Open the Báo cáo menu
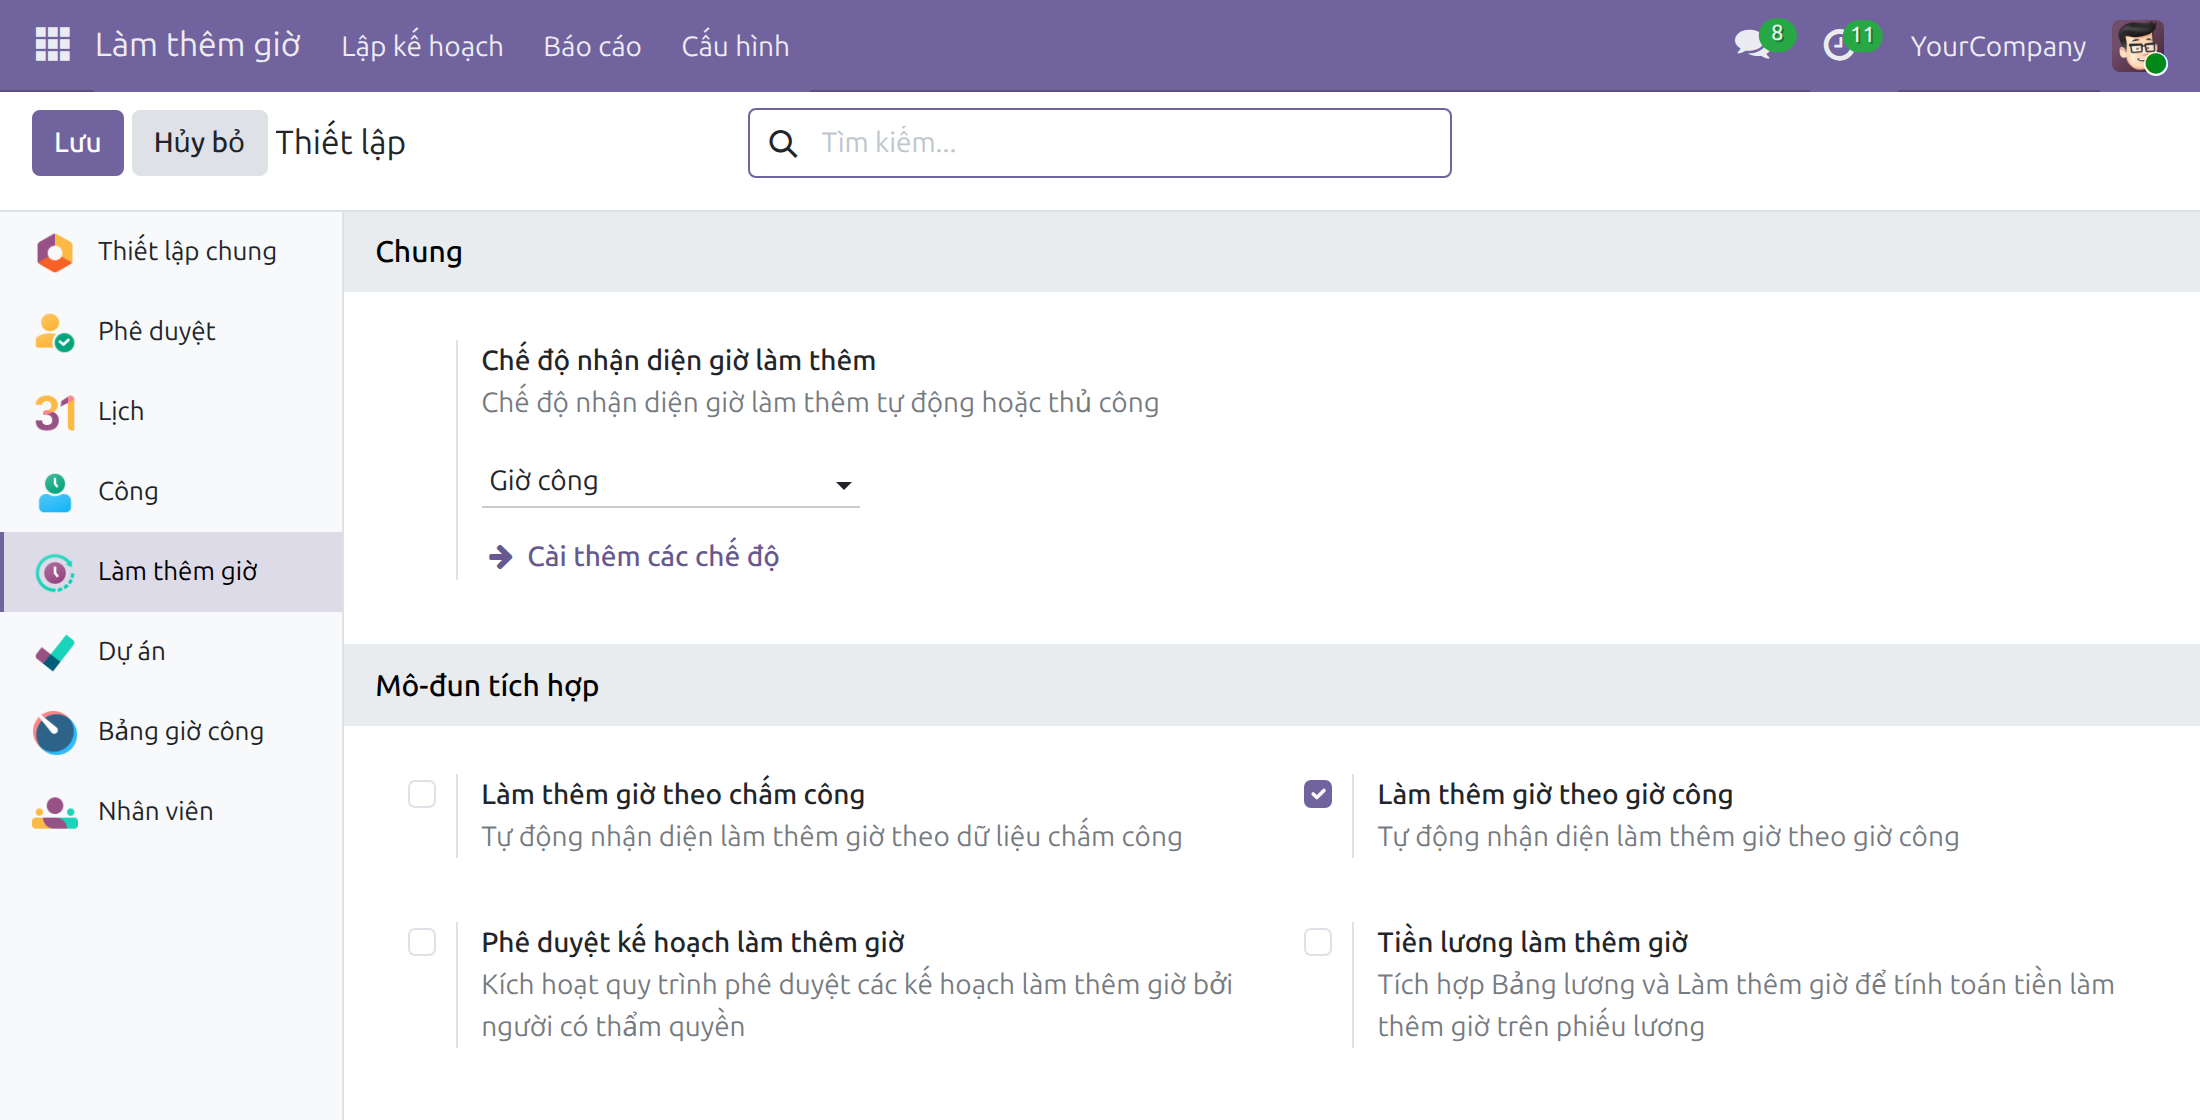This screenshot has height=1120, width=2200. 592,46
